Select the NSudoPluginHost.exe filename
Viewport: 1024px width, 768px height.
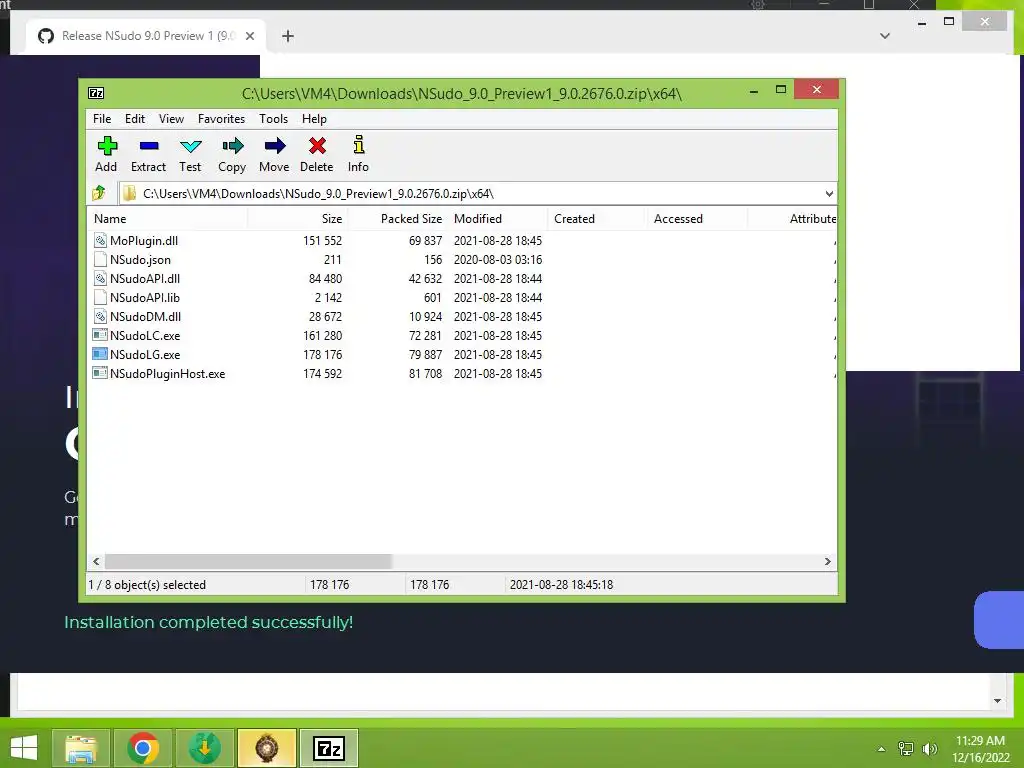coord(167,374)
